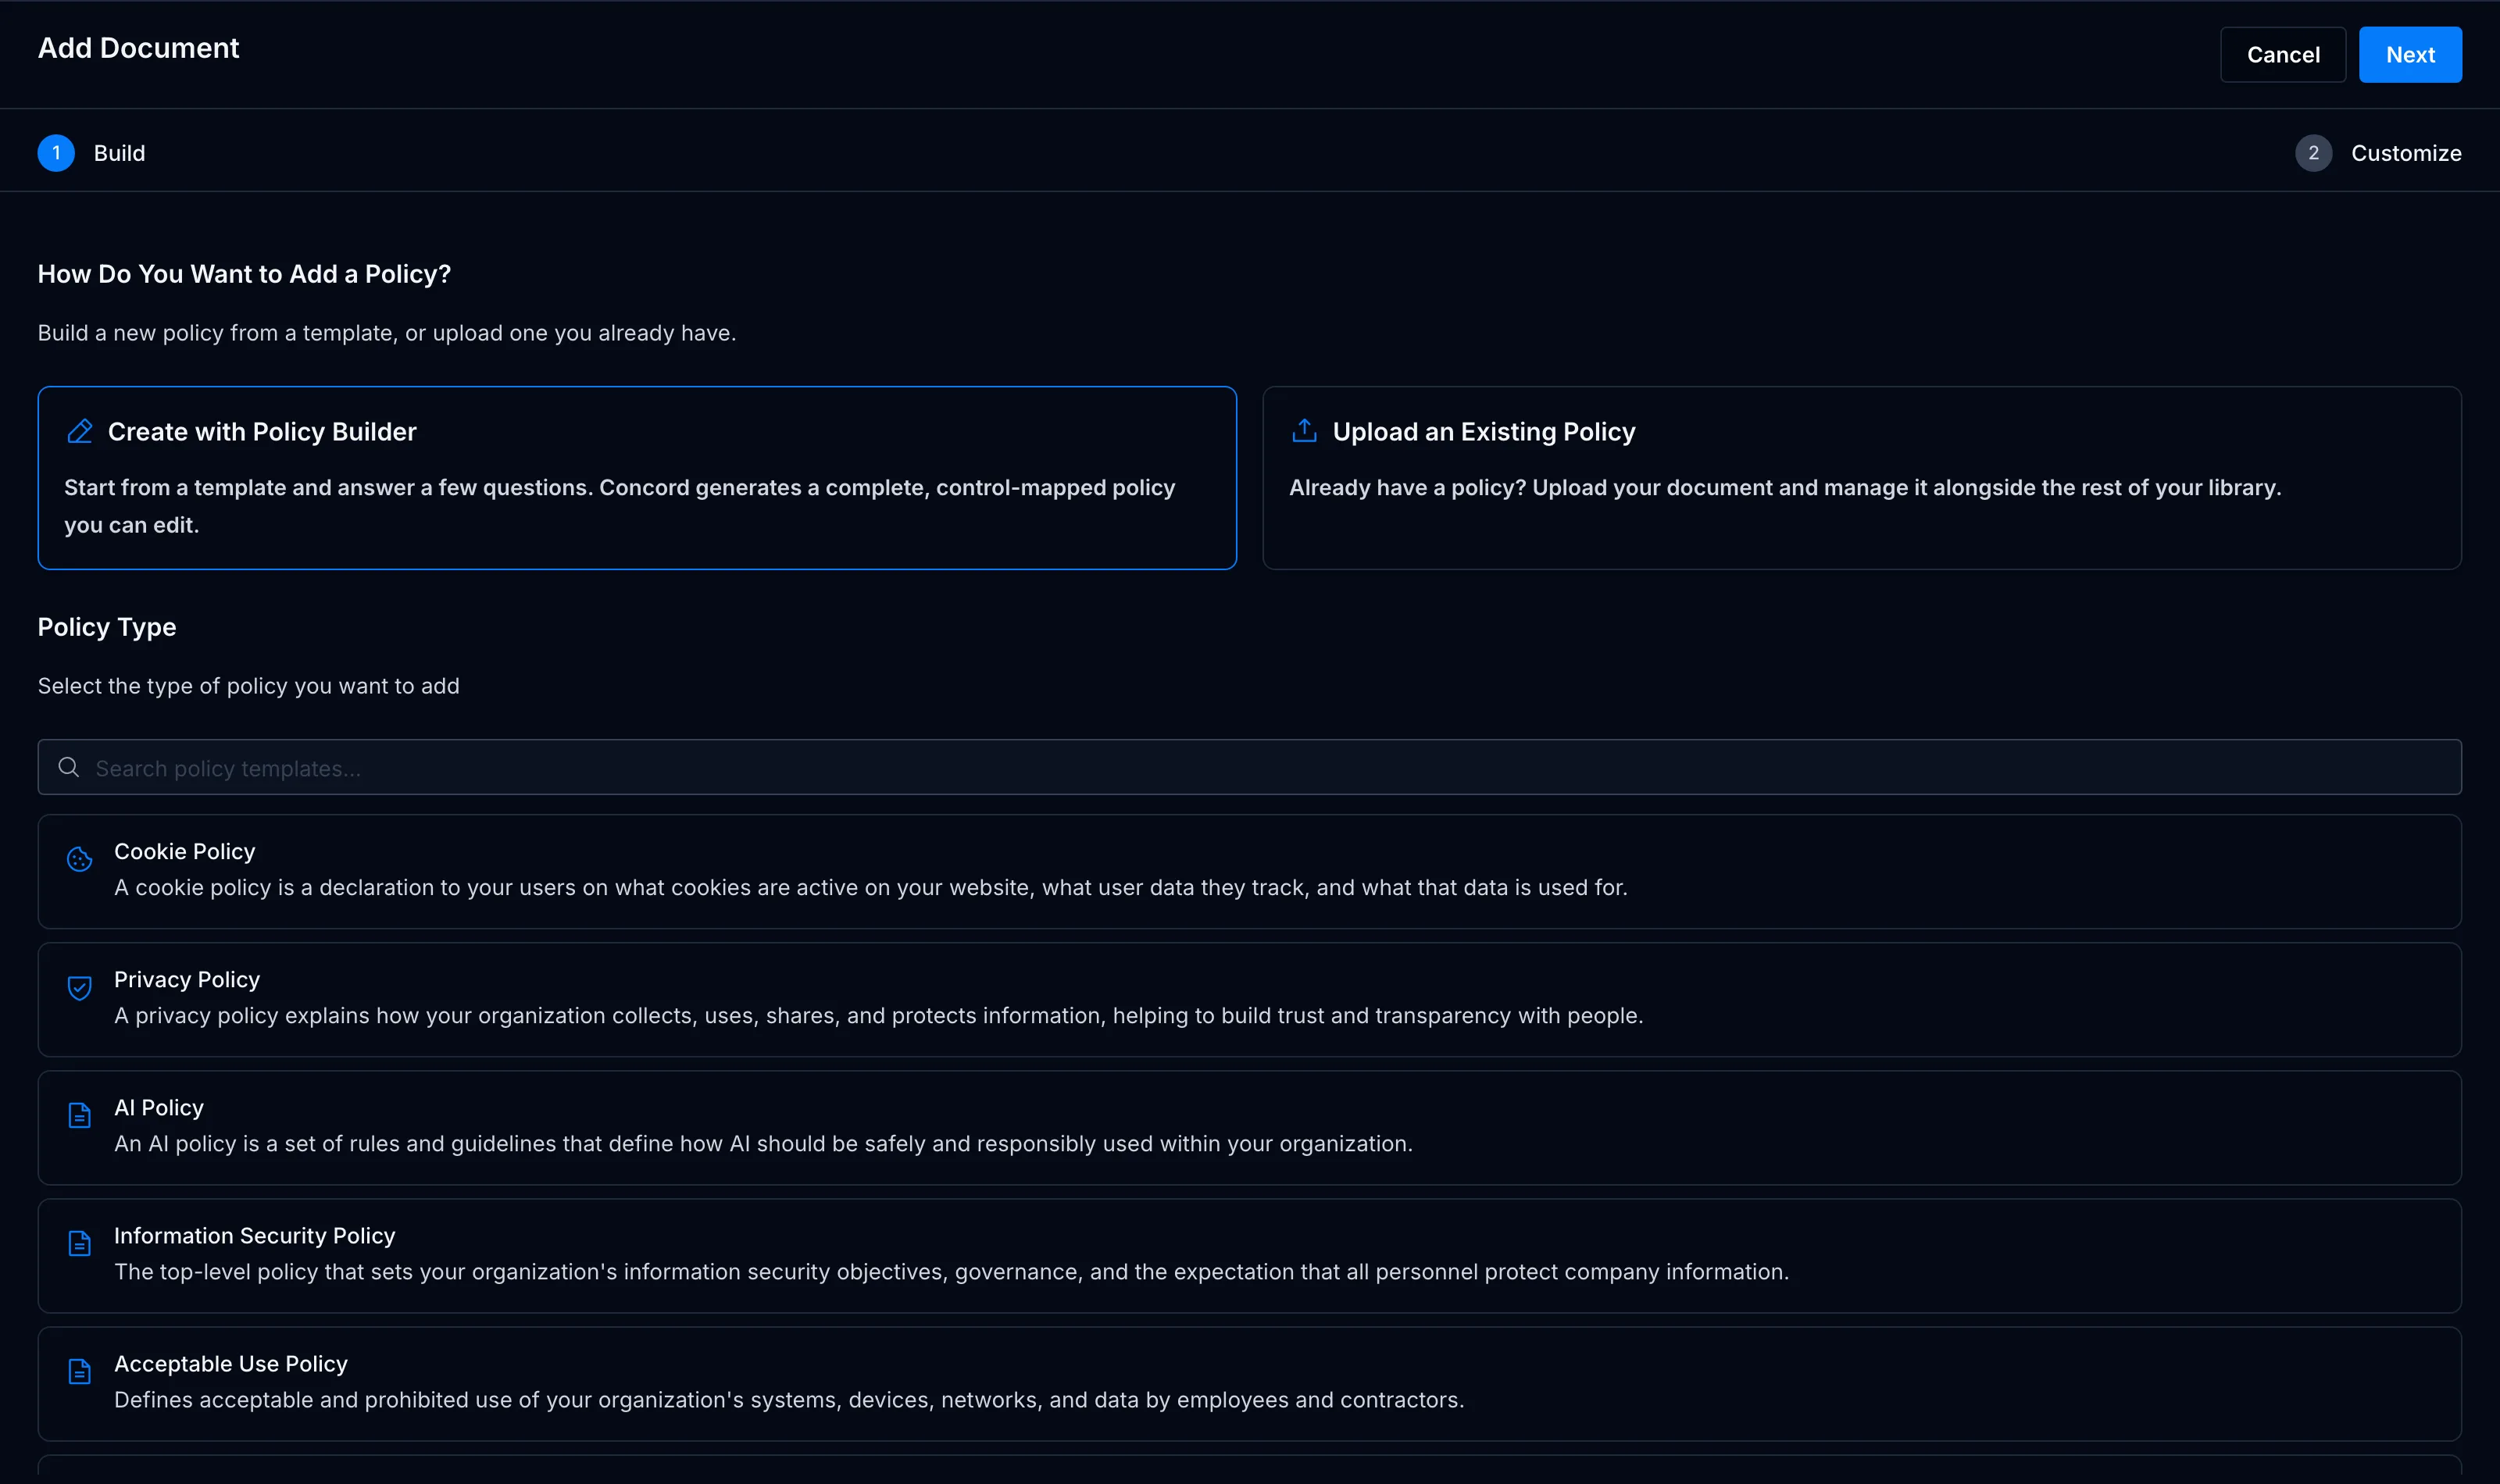The image size is (2500, 1484).
Task: Cancel adding the document
Action: pyautogui.click(x=2283, y=55)
